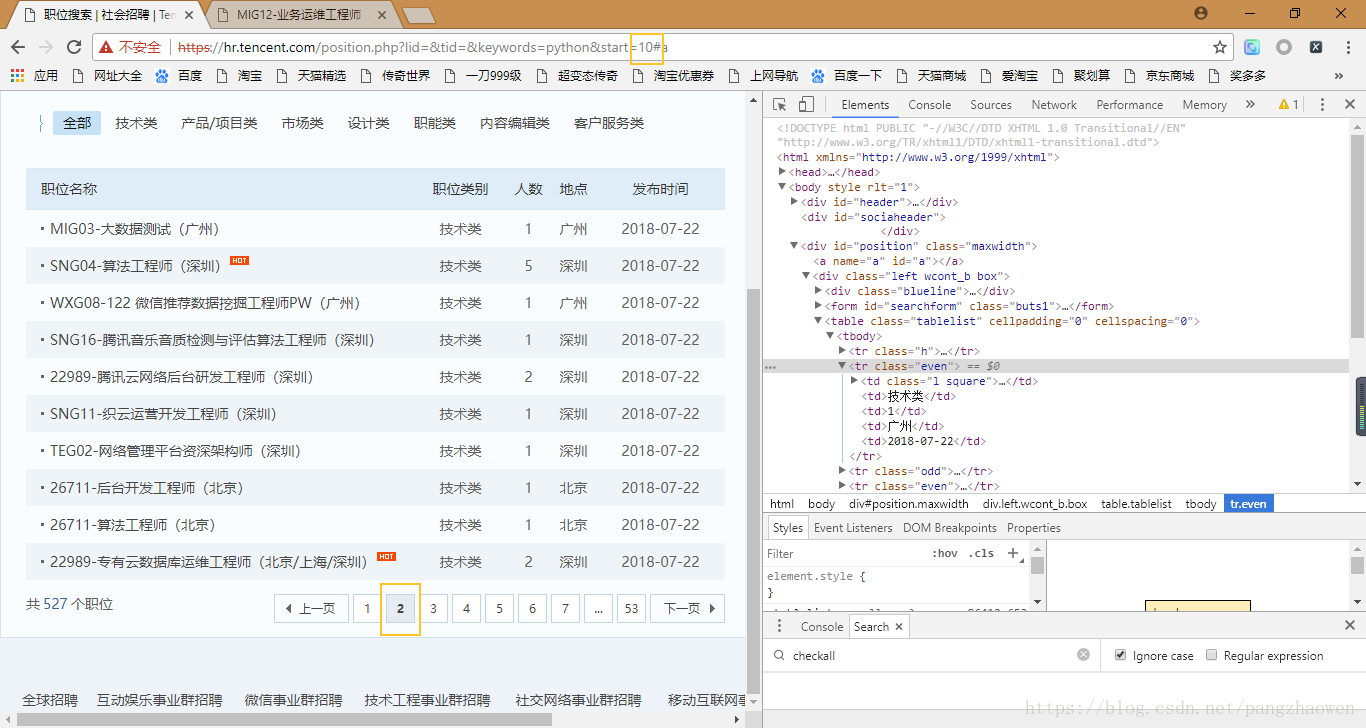
Task: Close the DevTools bottom drawer
Action: 1349,626
